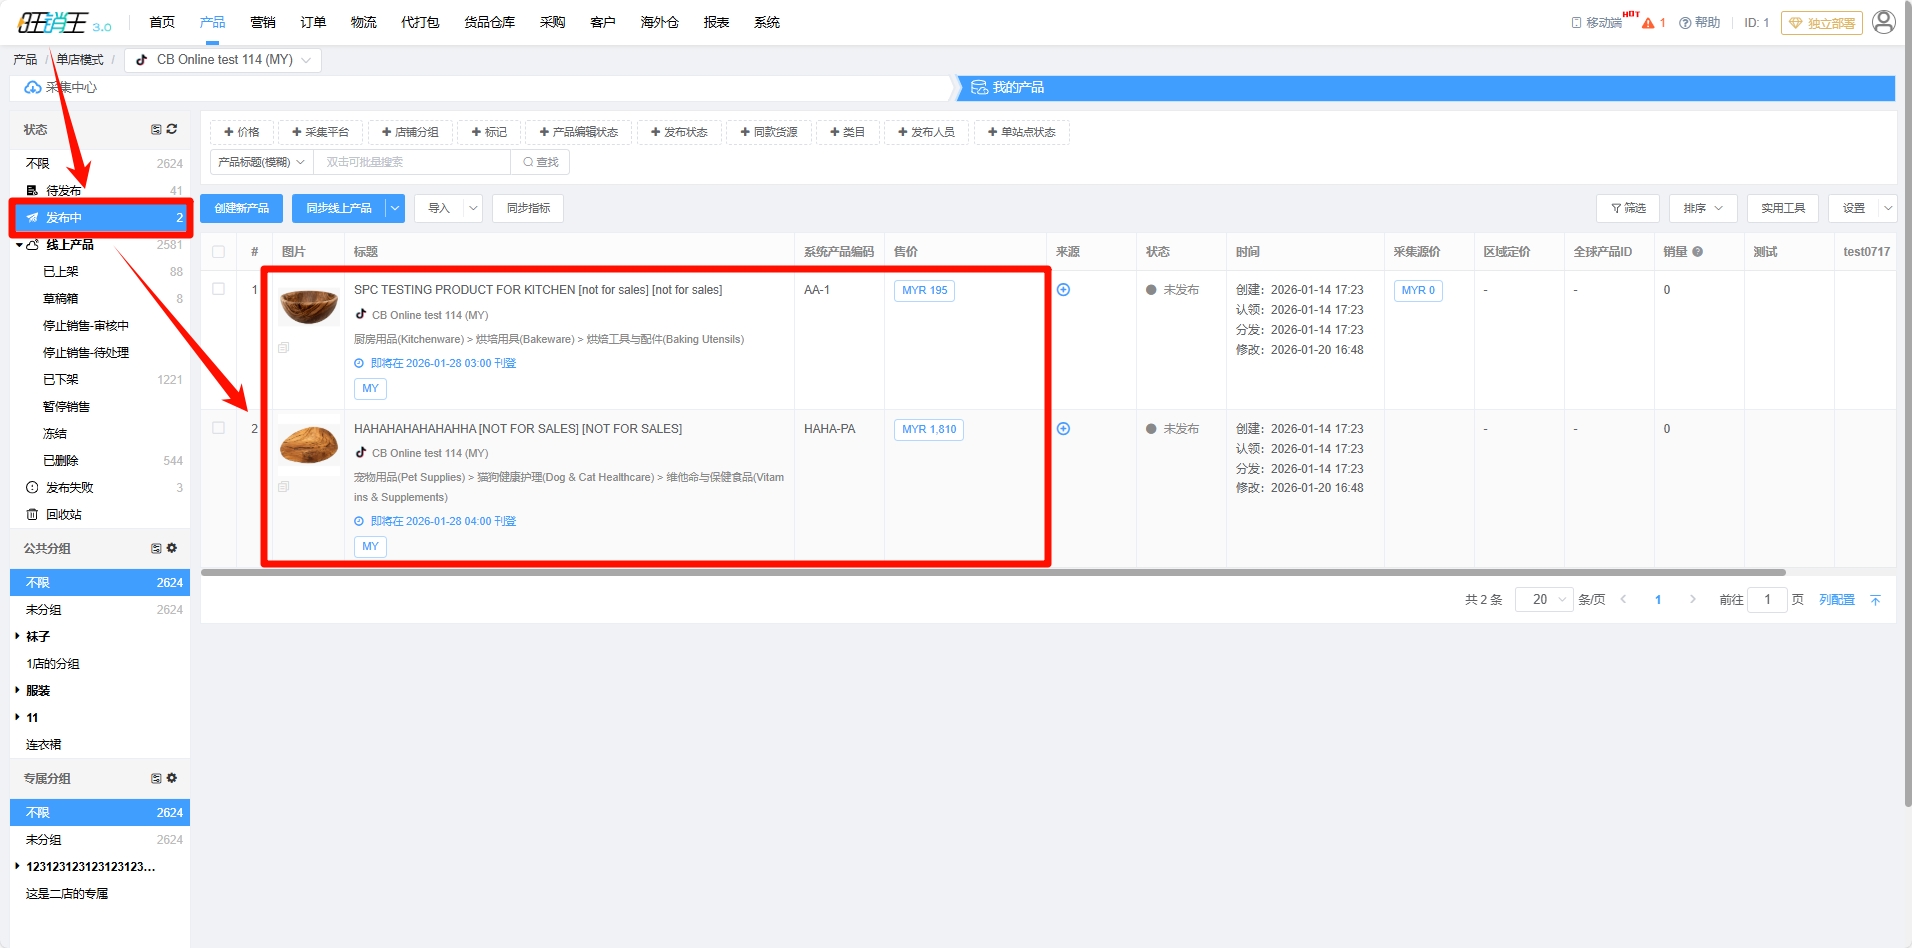Check the checkbox for product row 1
Screen dimensions: 1912x948
pos(218,289)
